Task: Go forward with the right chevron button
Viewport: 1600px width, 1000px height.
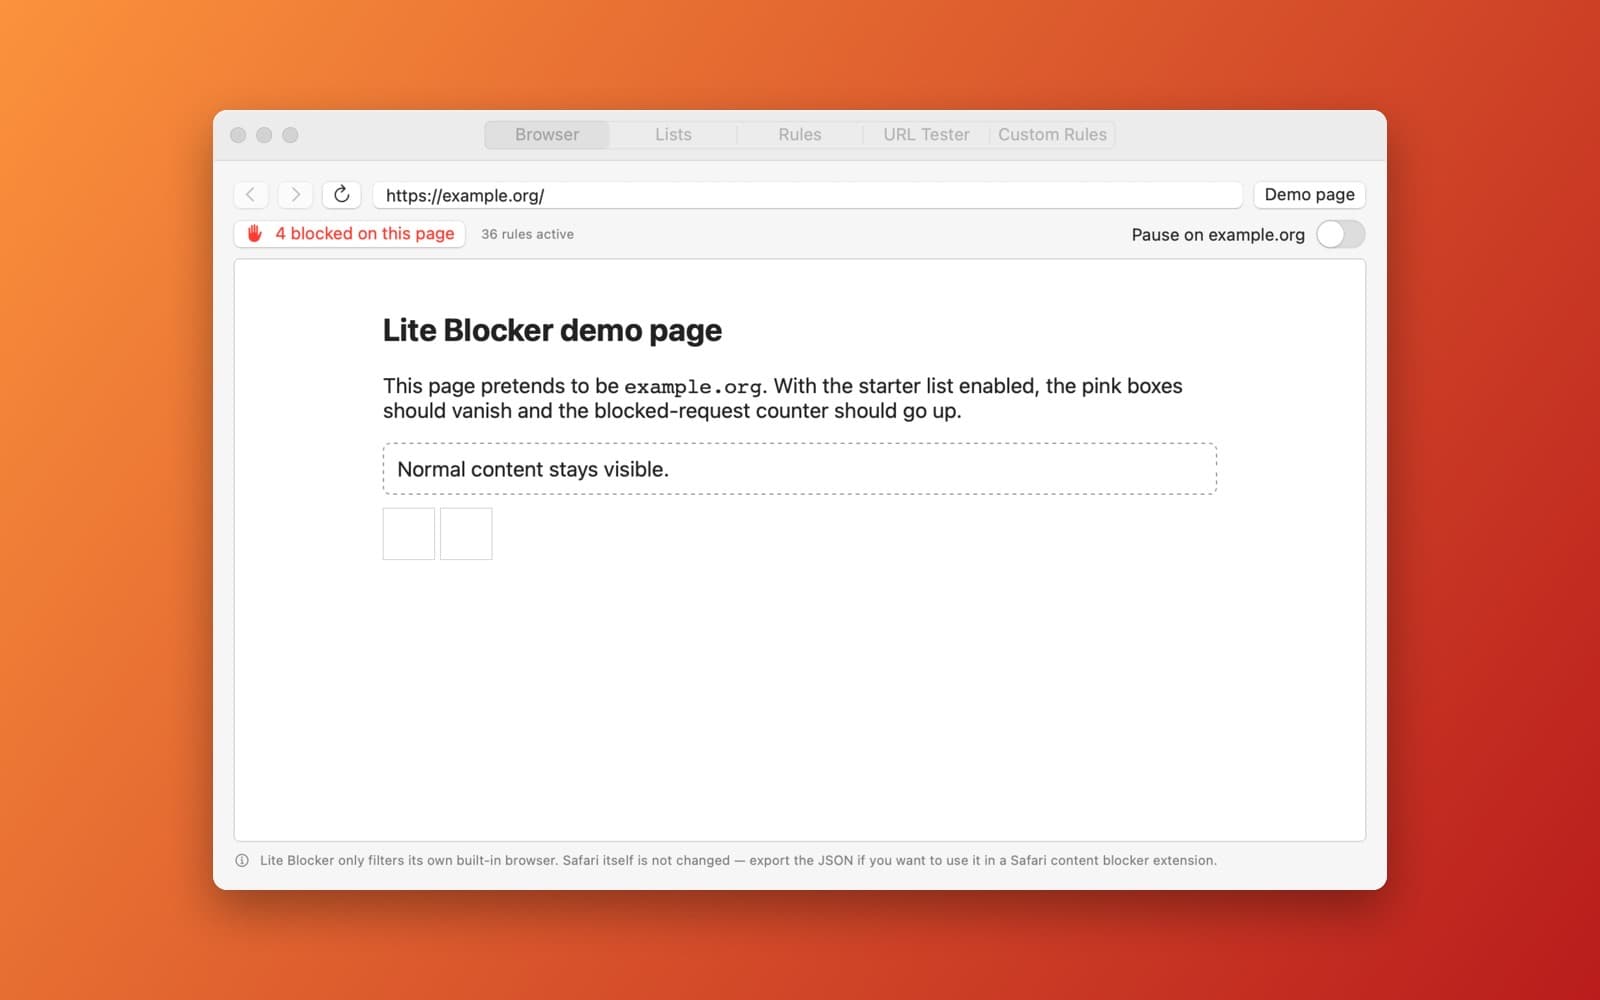Action: pyautogui.click(x=295, y=195)
